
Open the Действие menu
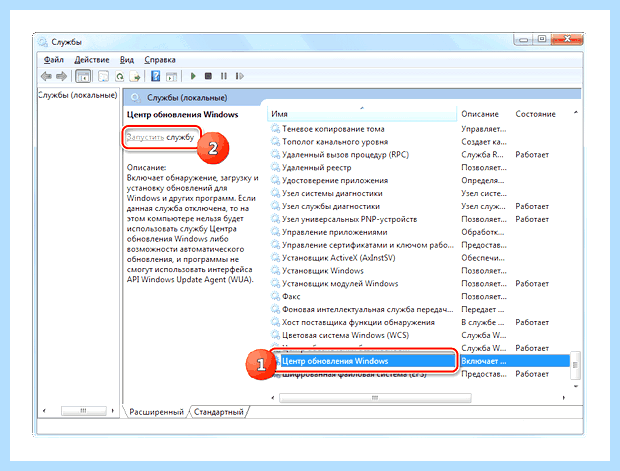[x=92, y=60]
